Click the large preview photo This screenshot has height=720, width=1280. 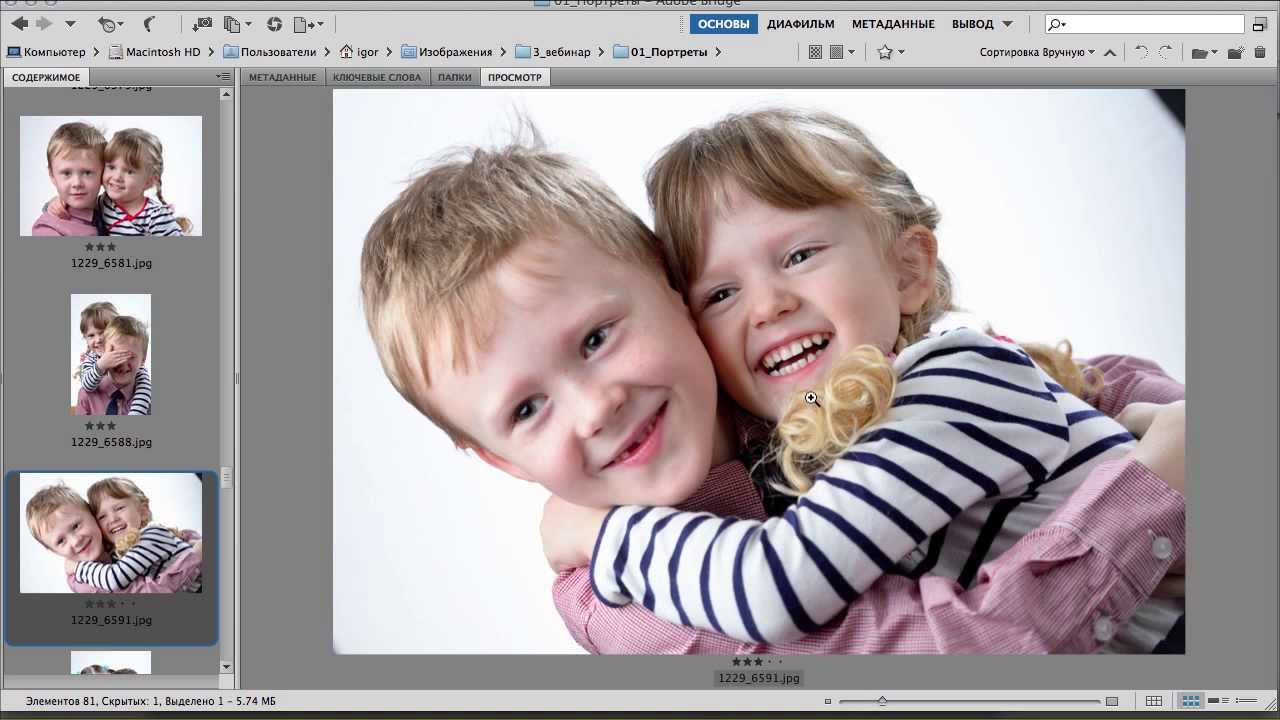tap(759, 372)
